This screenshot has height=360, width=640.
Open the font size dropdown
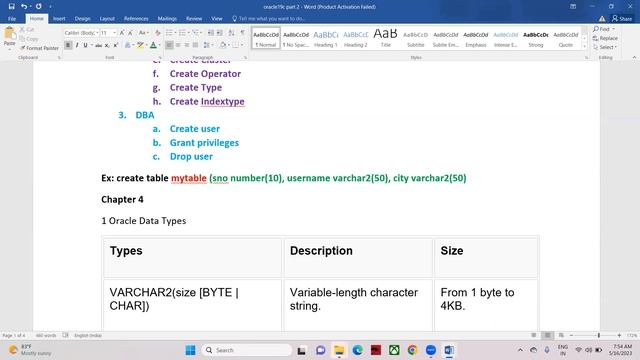click(x=115, y=33)
